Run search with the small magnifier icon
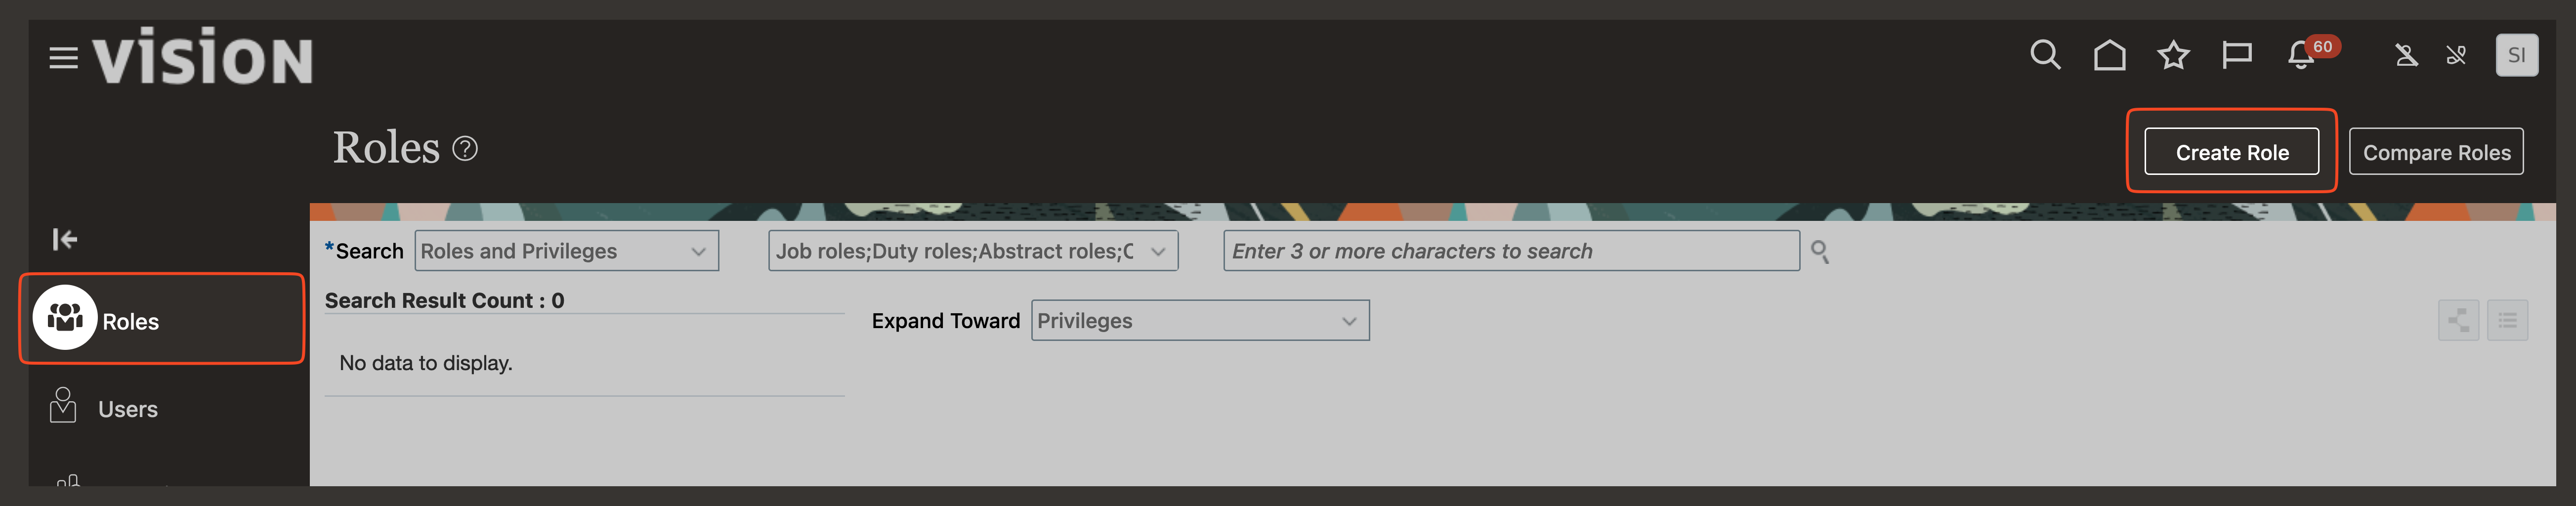The image size is (2576, 506). pos(1820,252)
